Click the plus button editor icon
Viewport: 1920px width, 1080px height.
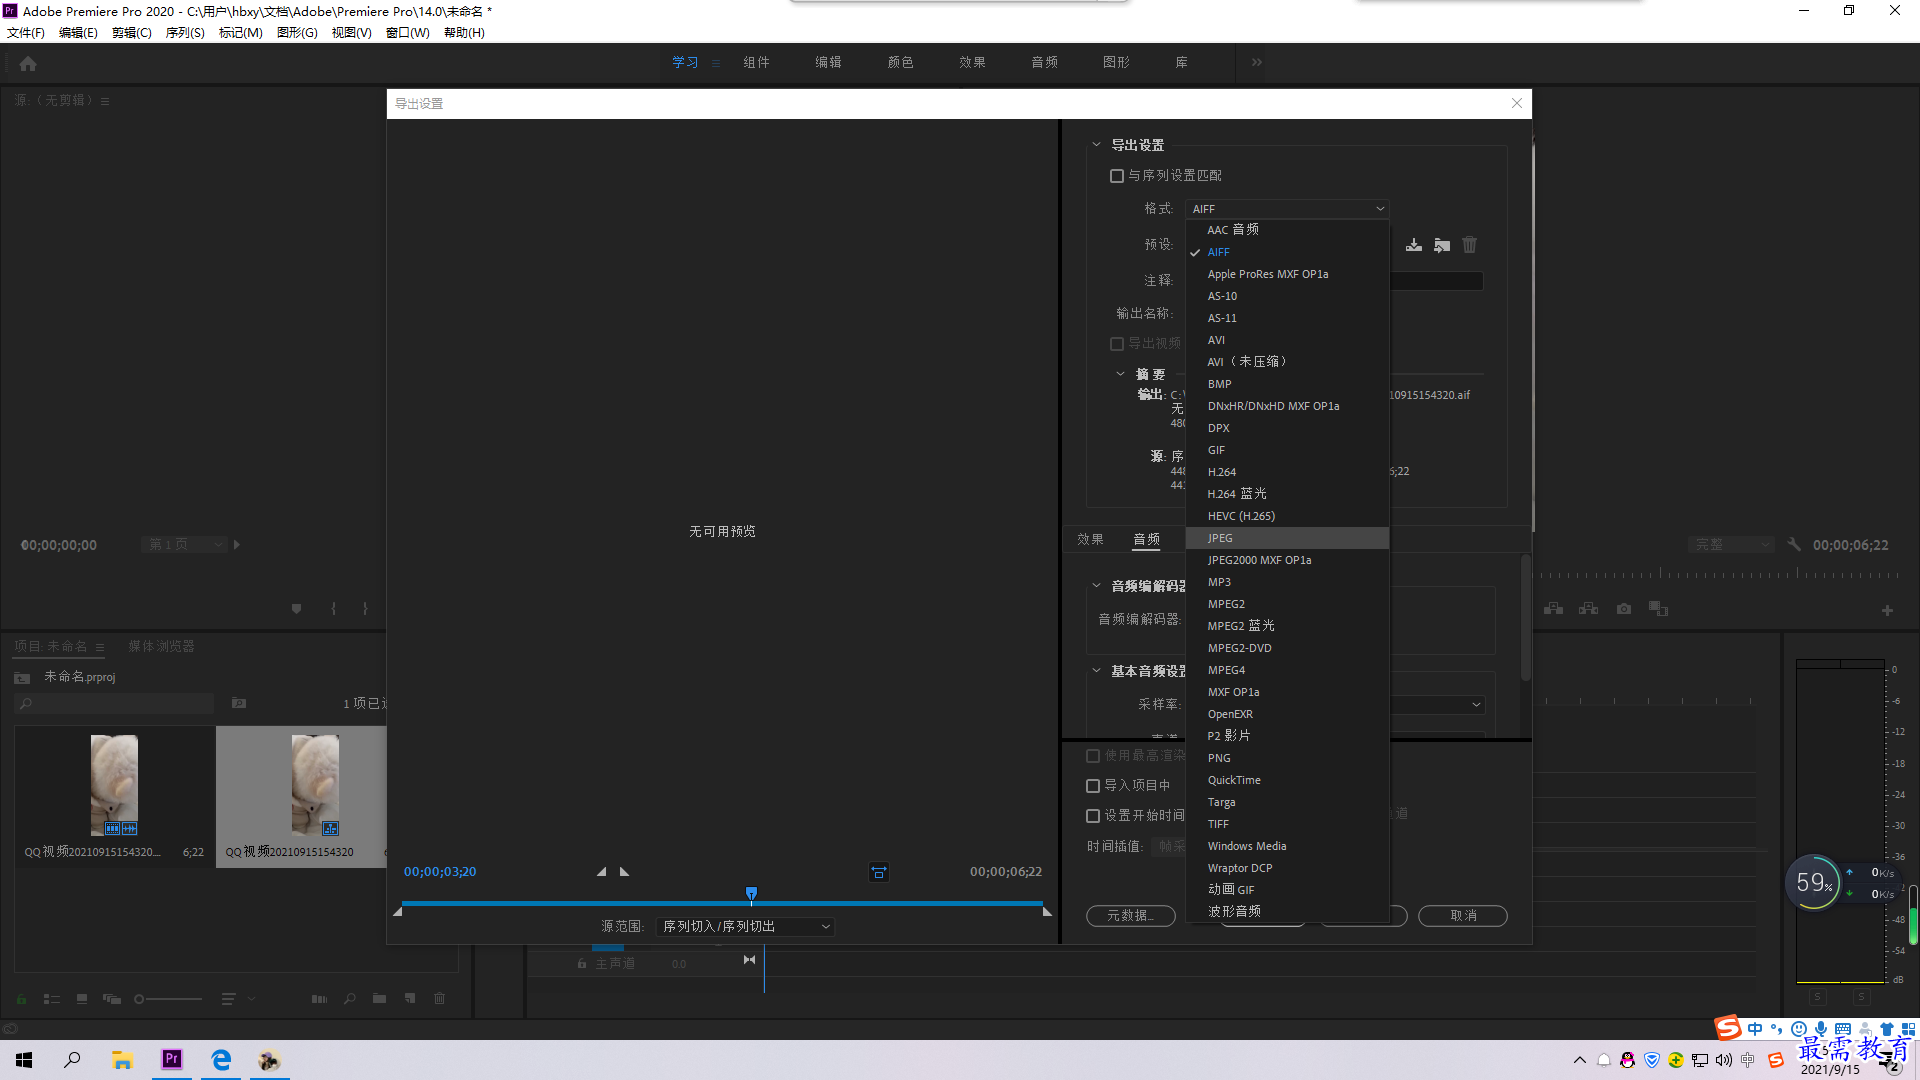[x=1887, y=610]
